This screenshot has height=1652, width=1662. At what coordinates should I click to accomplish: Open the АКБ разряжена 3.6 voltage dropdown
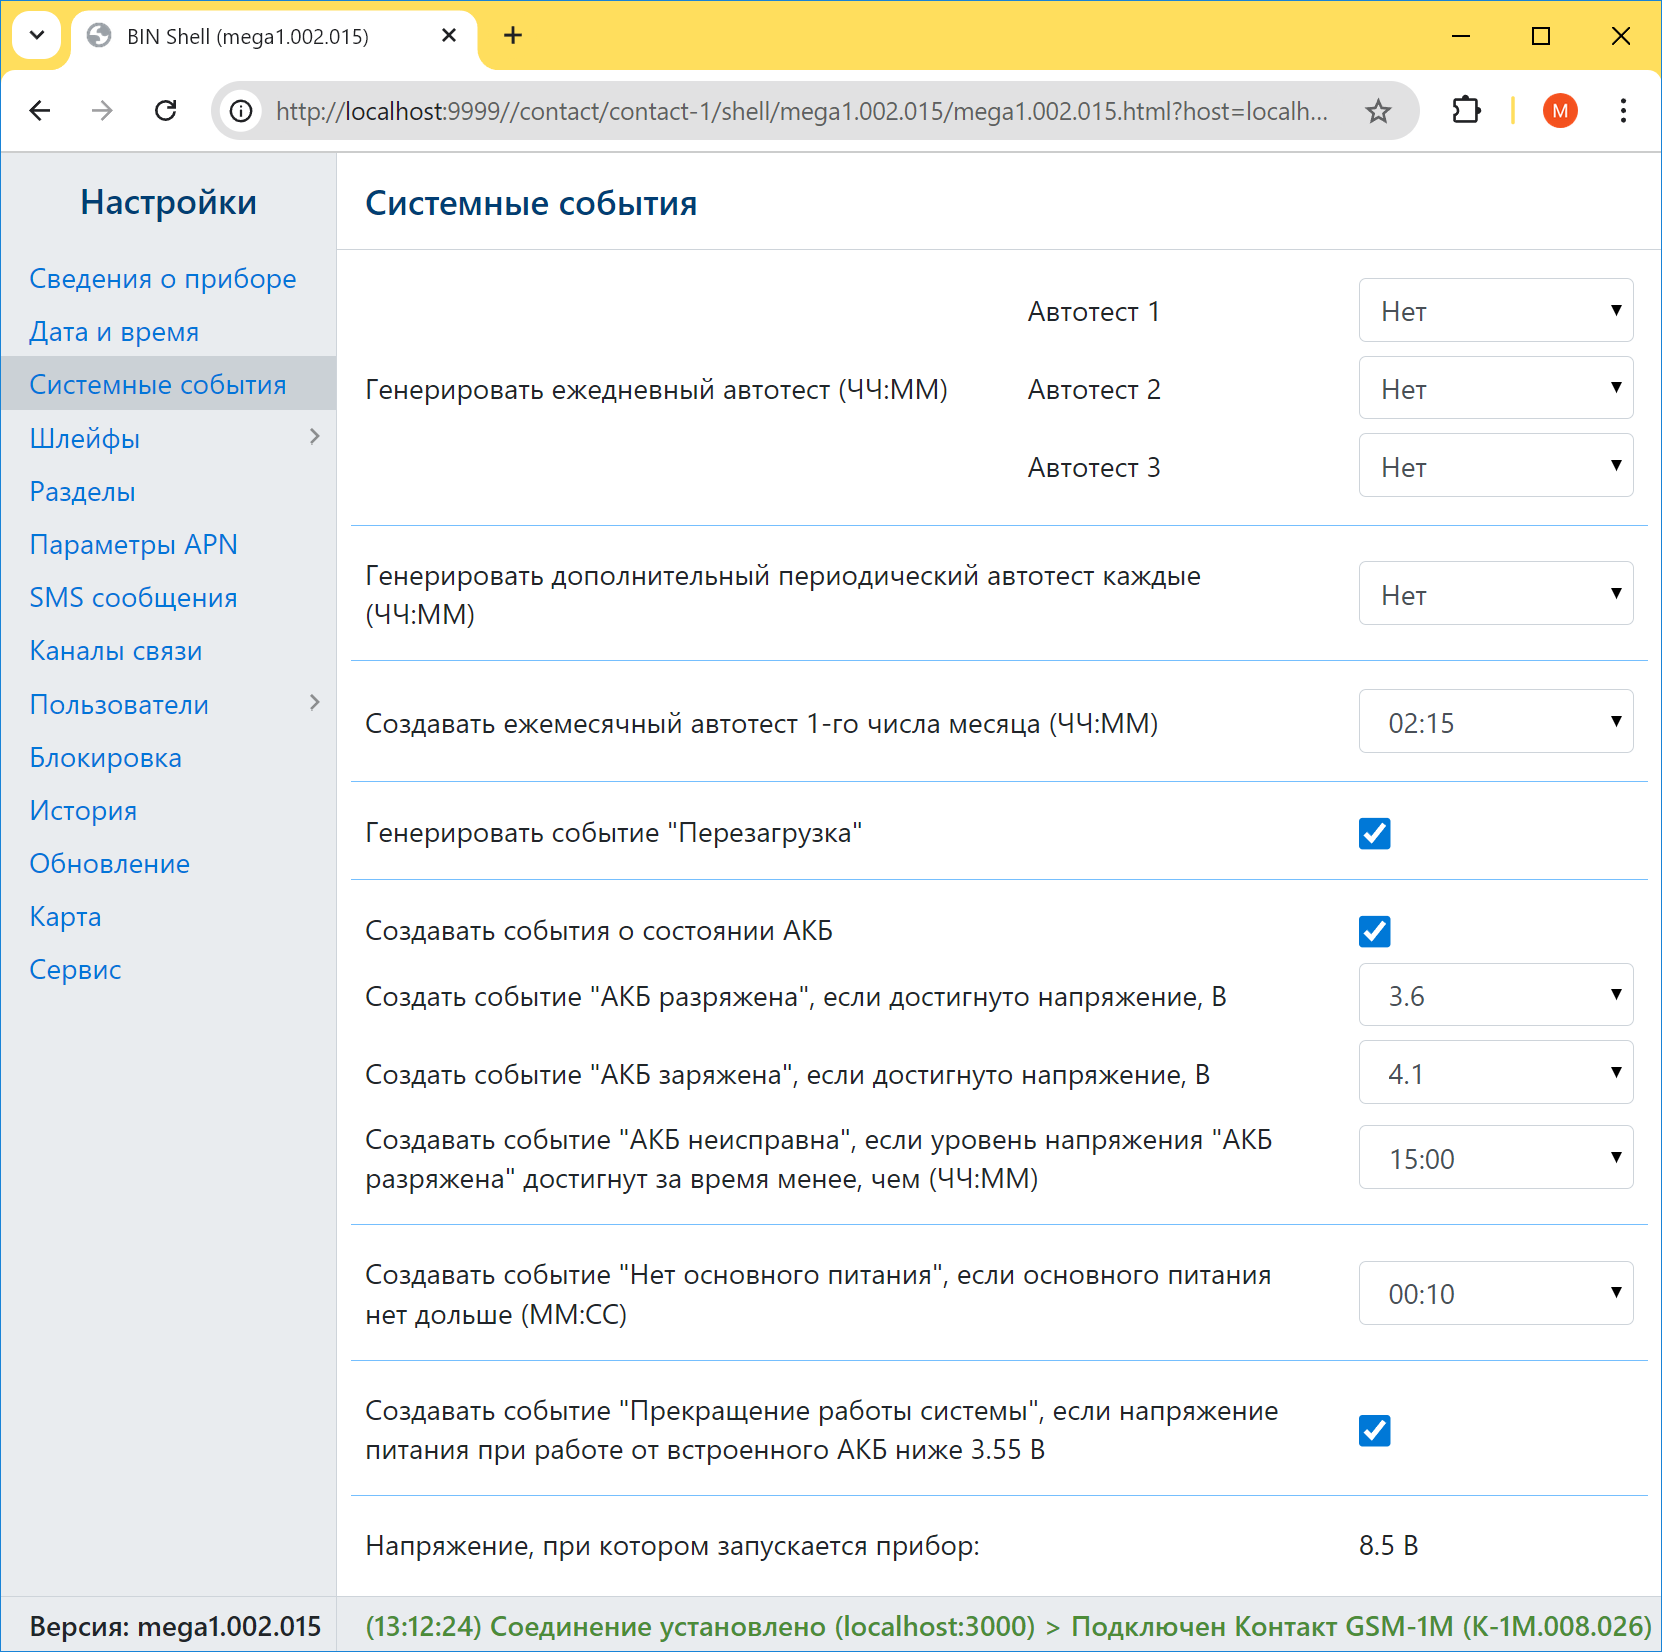click(x=1495, y=996)
